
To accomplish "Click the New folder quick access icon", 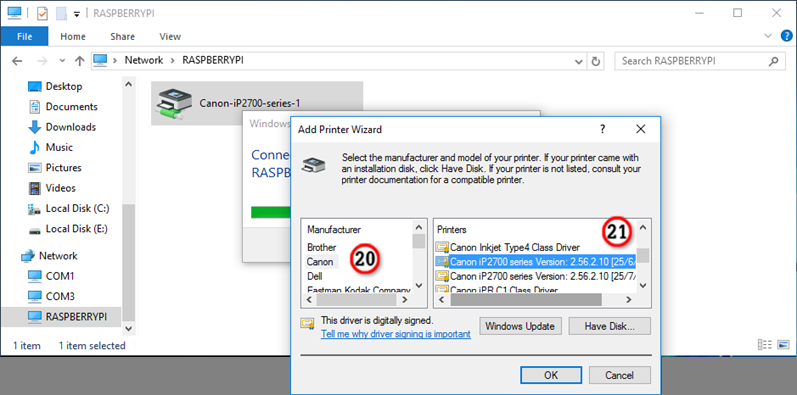I will pyautogui.click(x=62, y=14).
